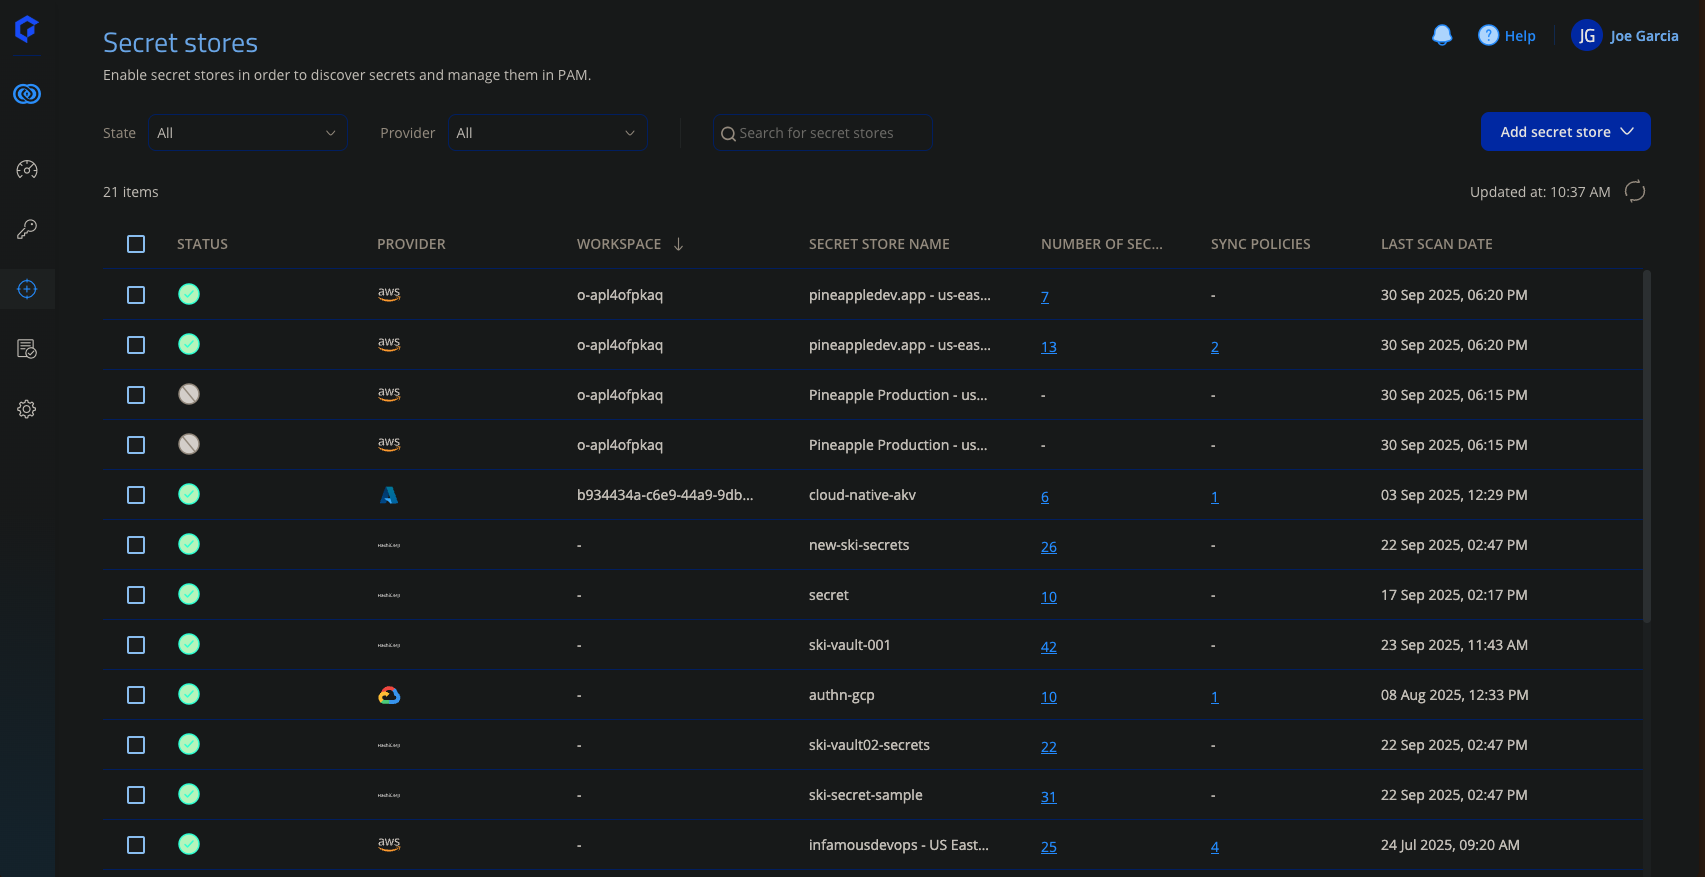Check the authn-gcp row checkbox
Viewport: 1705px width, 877px height.
tap(136, 695)
